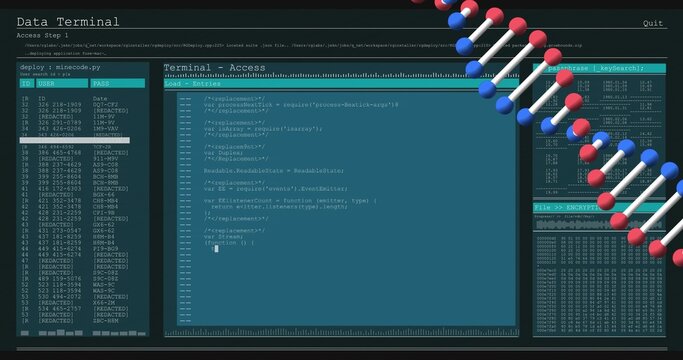
Task: Click the waveform progress bar under File header
Action: pos(599,225)
